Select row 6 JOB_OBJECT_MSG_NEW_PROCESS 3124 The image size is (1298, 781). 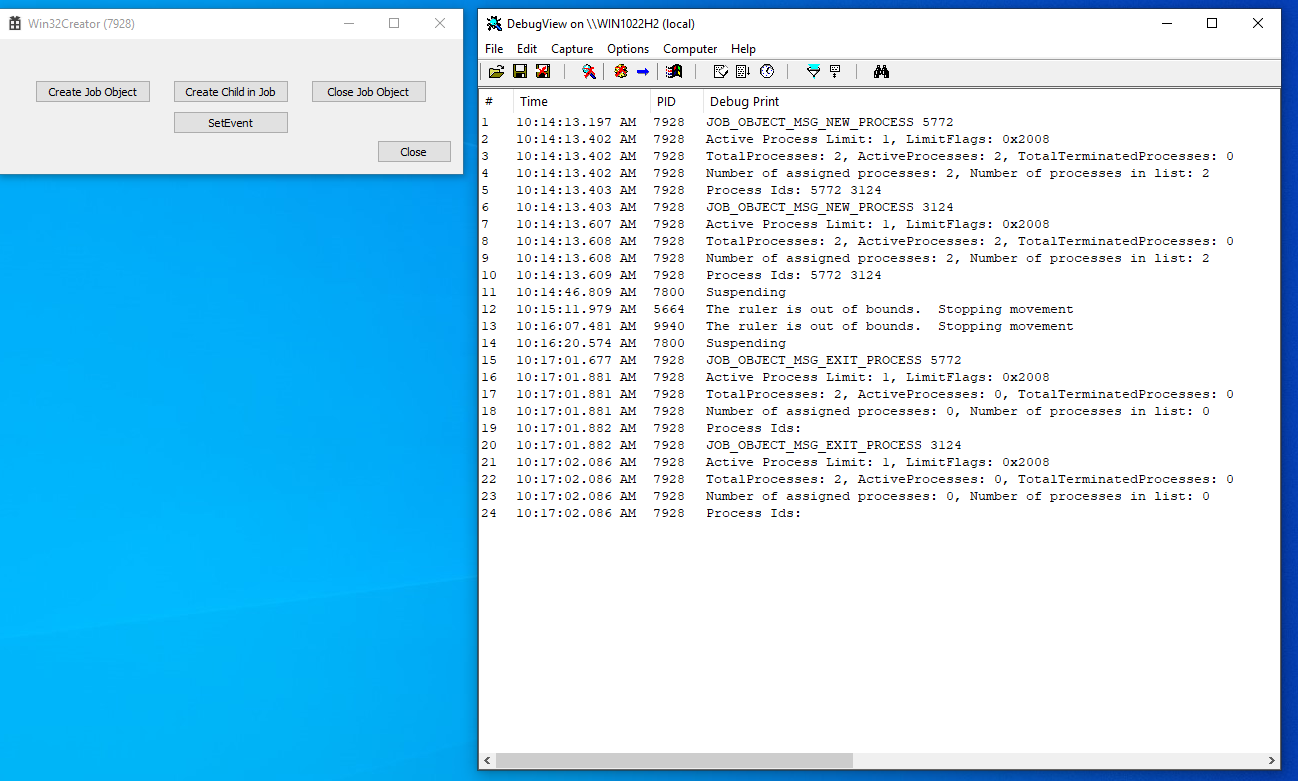click(879, 207)
